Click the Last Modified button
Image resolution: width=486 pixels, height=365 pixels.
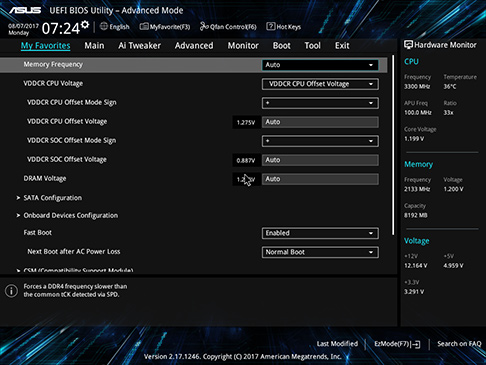(337, 344)
